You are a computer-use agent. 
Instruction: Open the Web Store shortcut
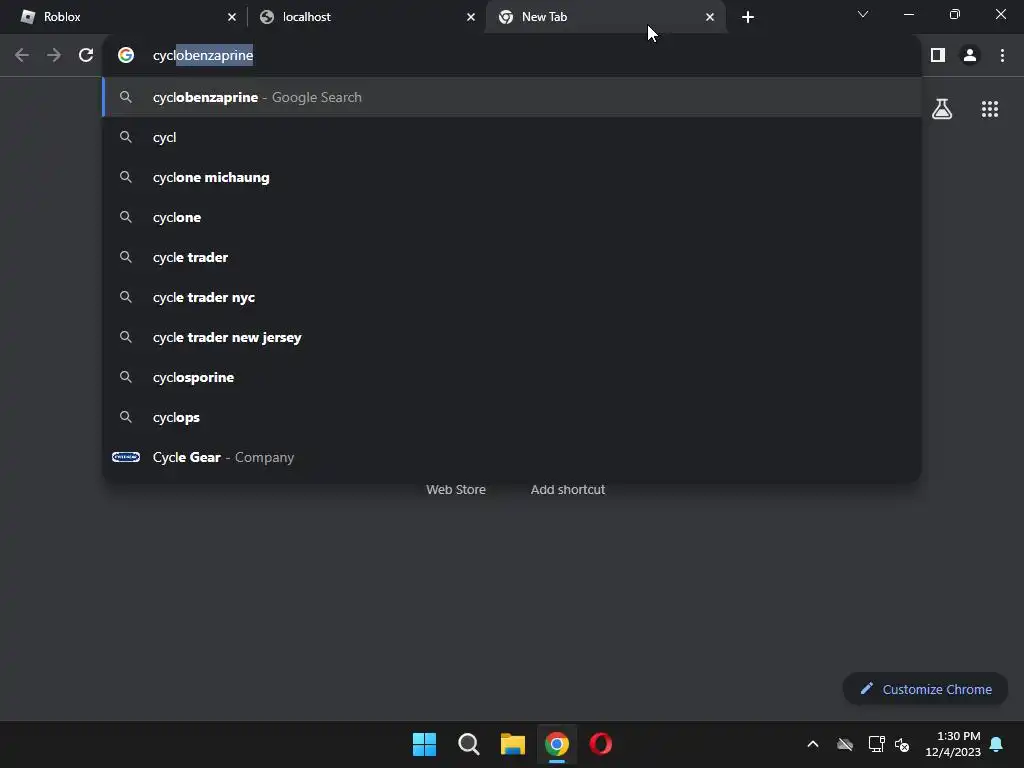click(x=456, y=490)
